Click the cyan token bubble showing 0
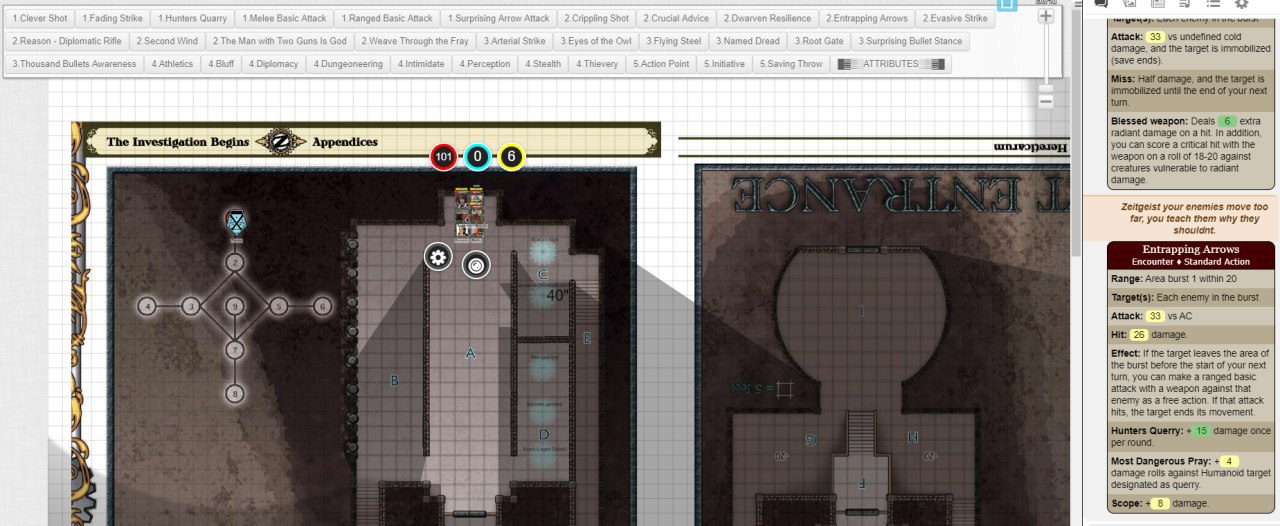Image resolution: width=1280 pixels, height=526 pixels. [x=478, y=157]
